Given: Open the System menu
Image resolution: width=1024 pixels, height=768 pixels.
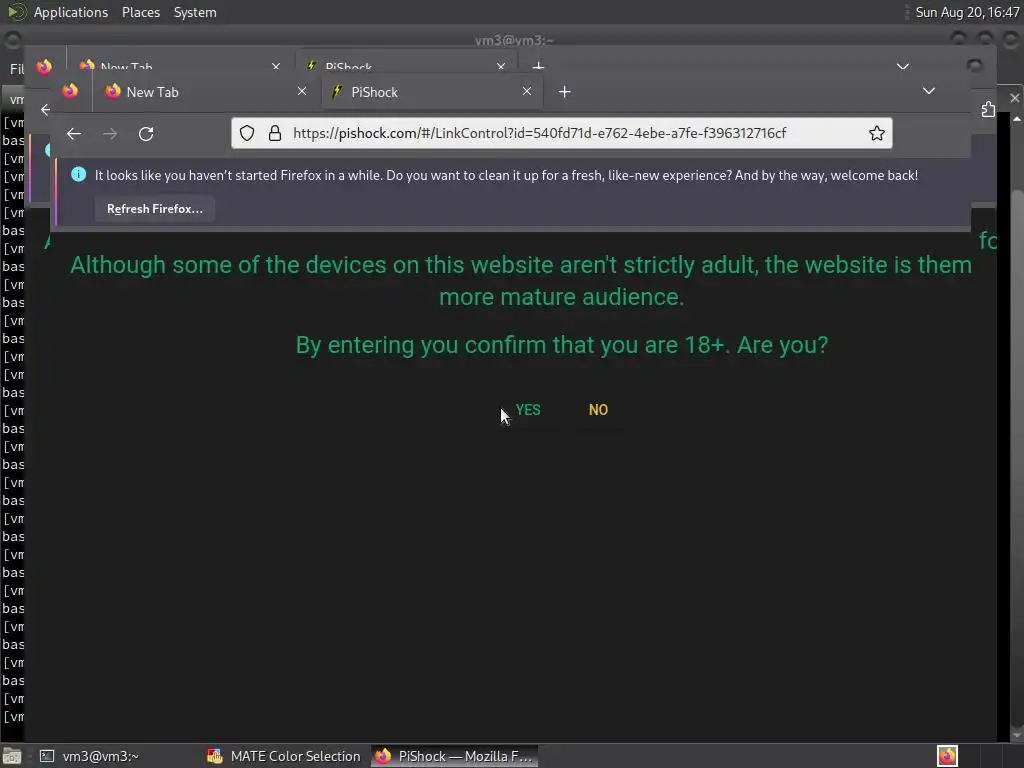Looking at the screenshot, I should point(195,12).
